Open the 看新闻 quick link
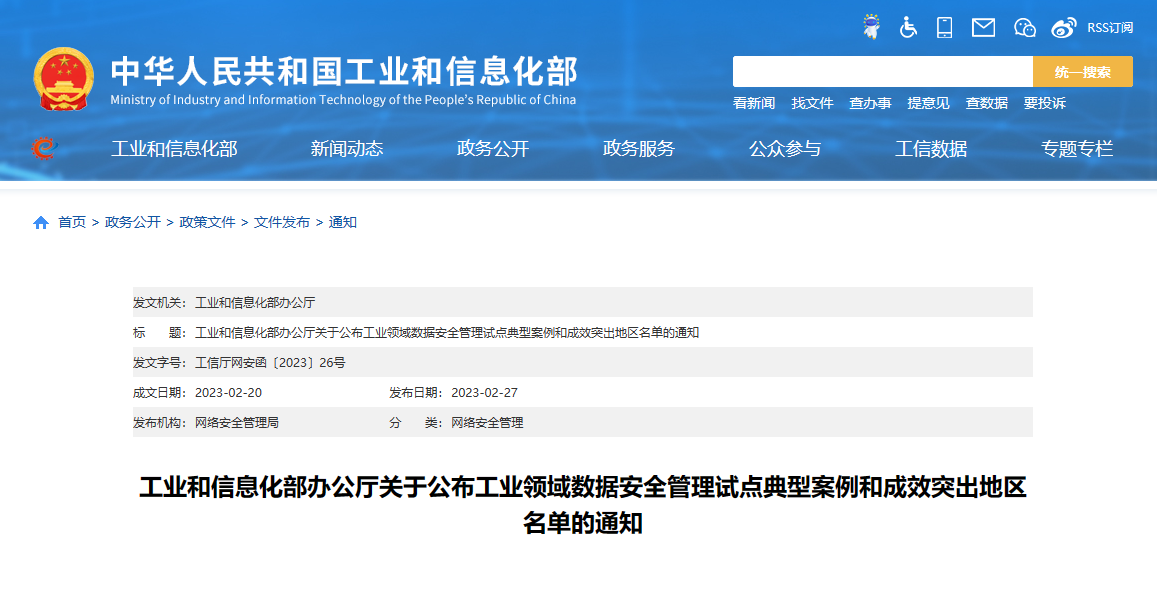The image size is (1157, 594). pos(754,103)
